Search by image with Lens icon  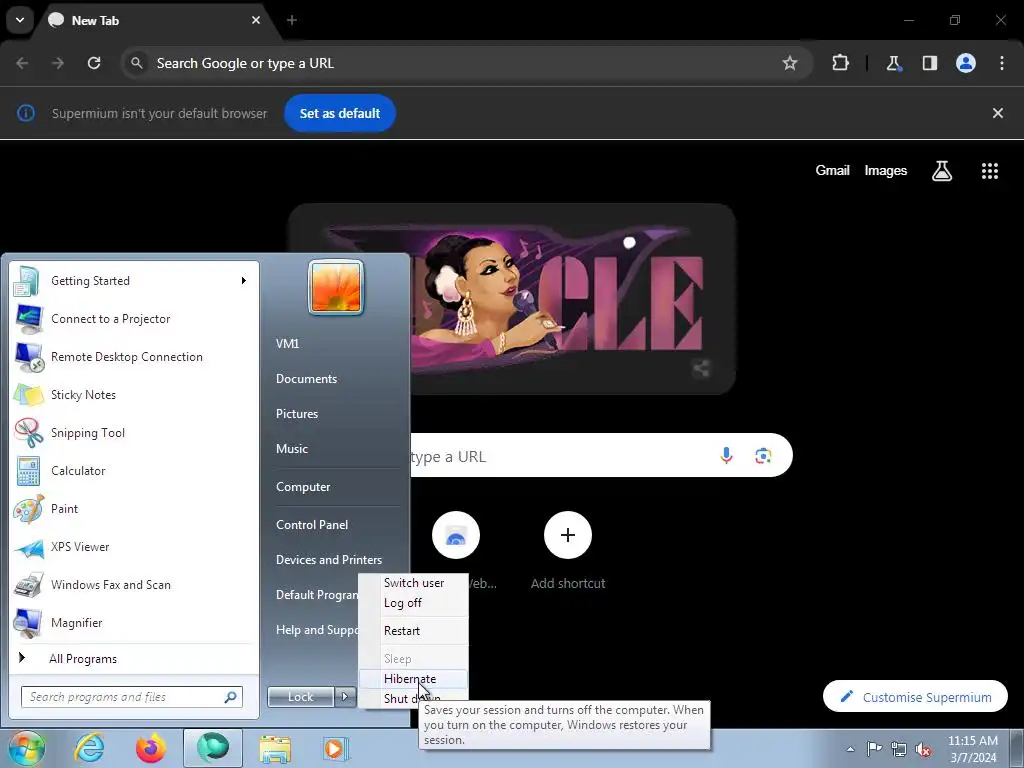coord(763,455)
